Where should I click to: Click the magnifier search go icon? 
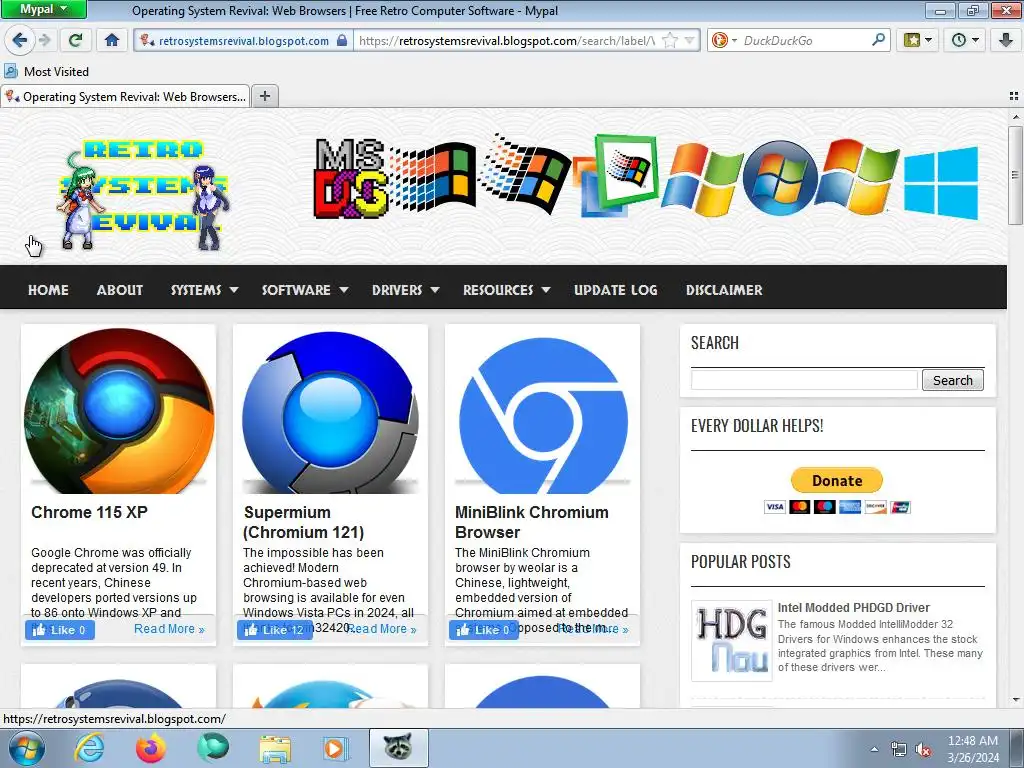pos(878,40)
